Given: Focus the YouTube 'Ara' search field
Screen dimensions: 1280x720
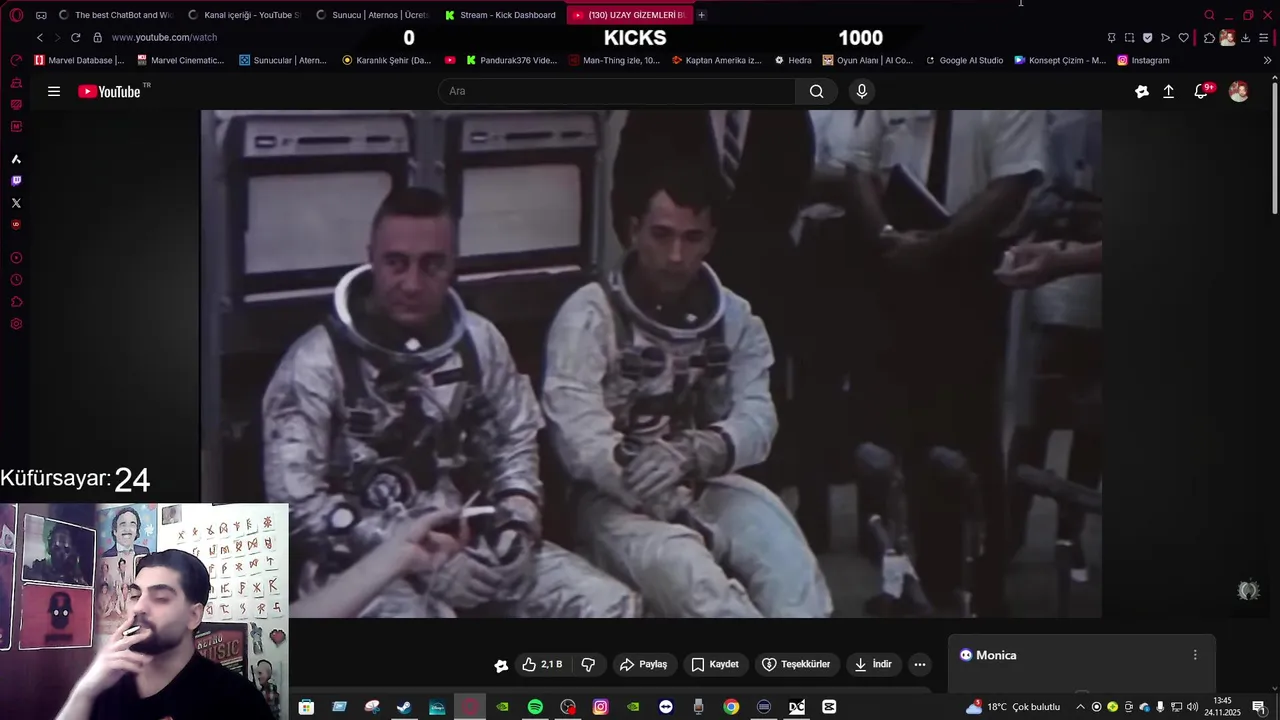Looking at the screenshot, I should 617,91.
